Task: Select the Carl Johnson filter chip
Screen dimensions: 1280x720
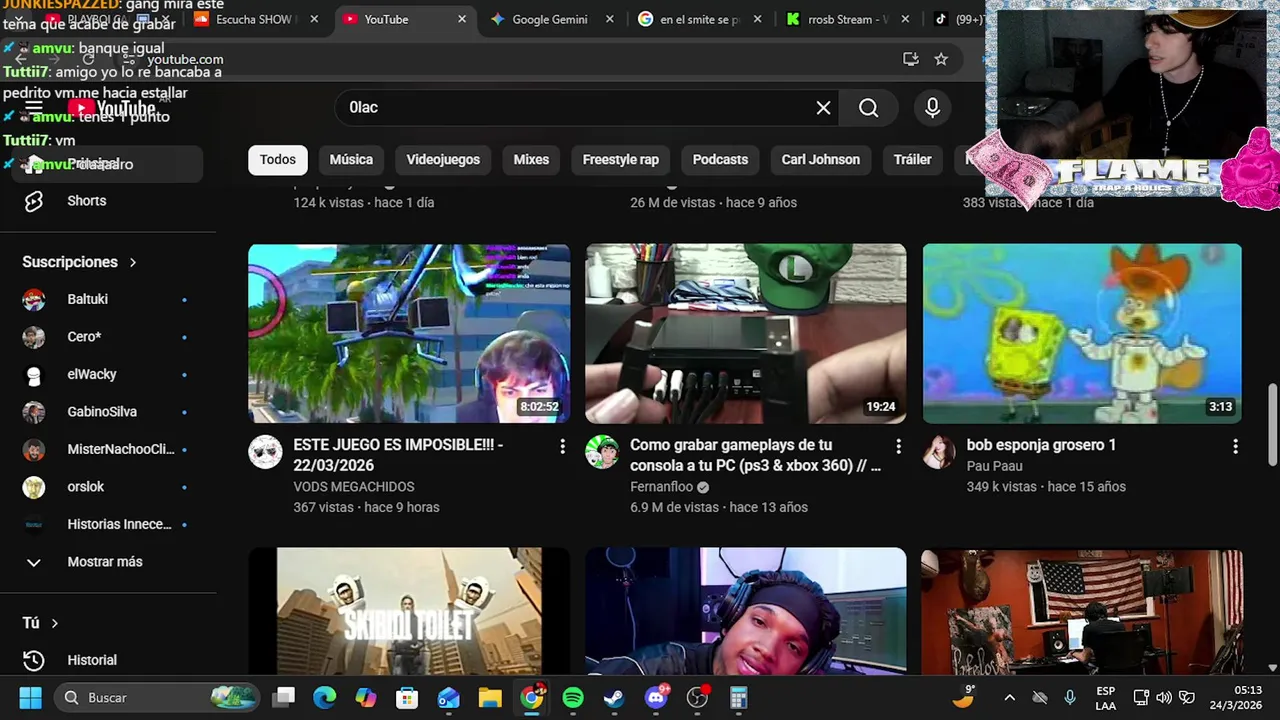Action: [x=821, y=159]
